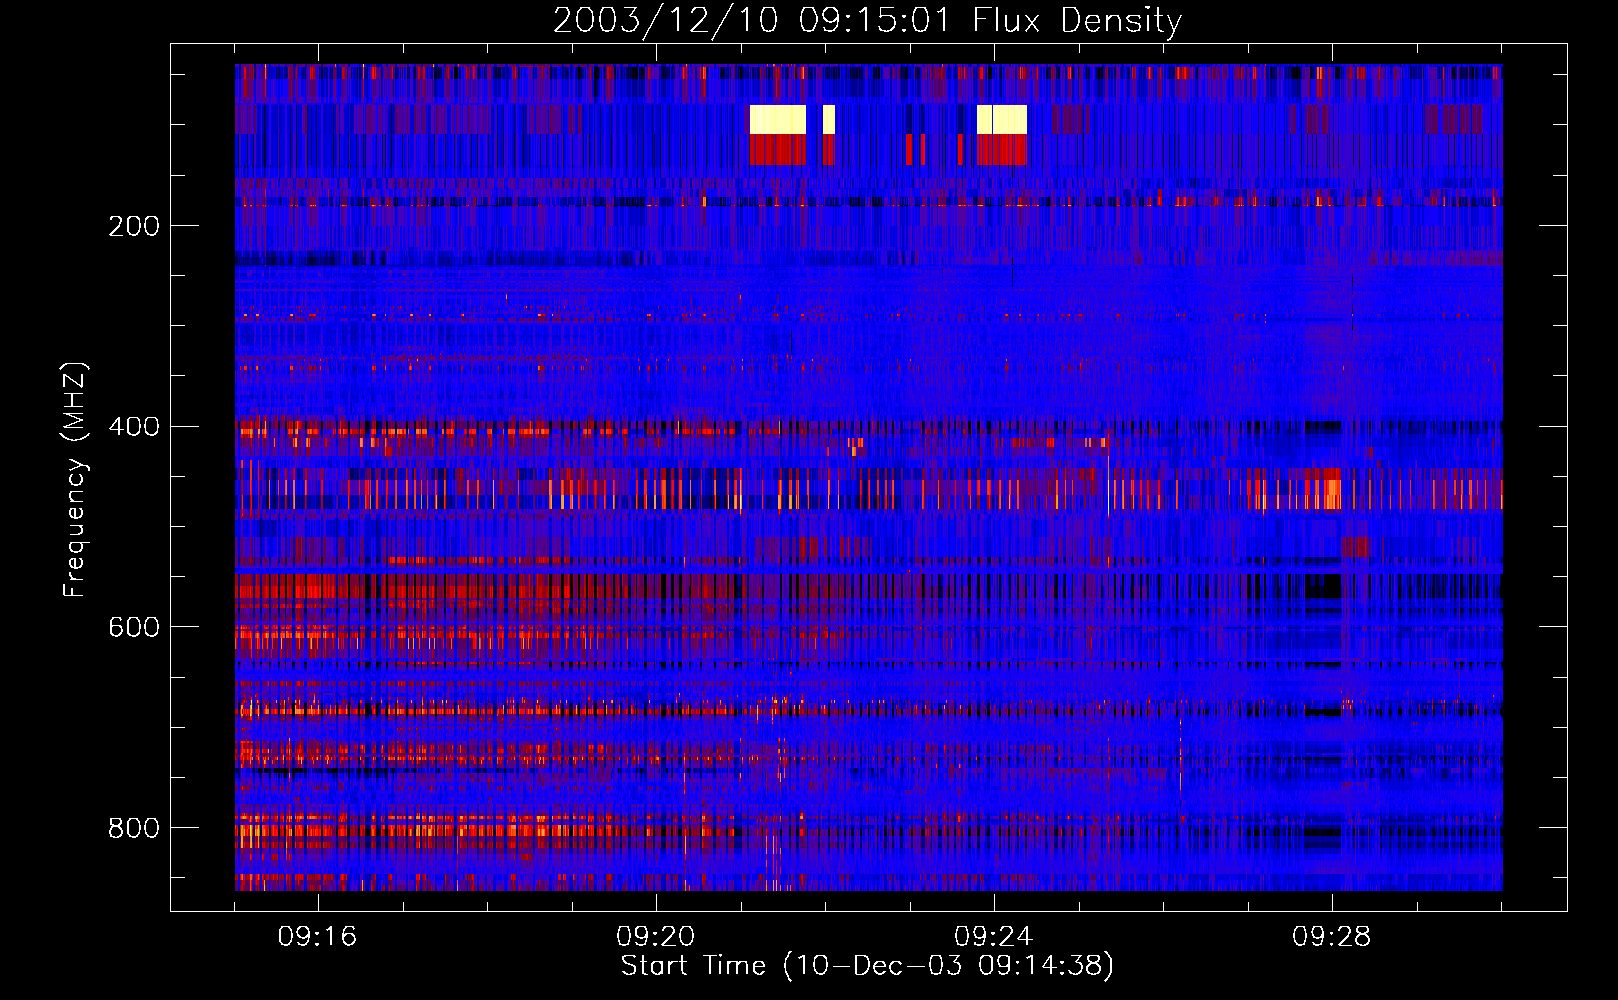The image size is (1618, 1000).
Task: Click the pale-yellow saturated burst near 09:24
Action: (x=1002, y=119)
